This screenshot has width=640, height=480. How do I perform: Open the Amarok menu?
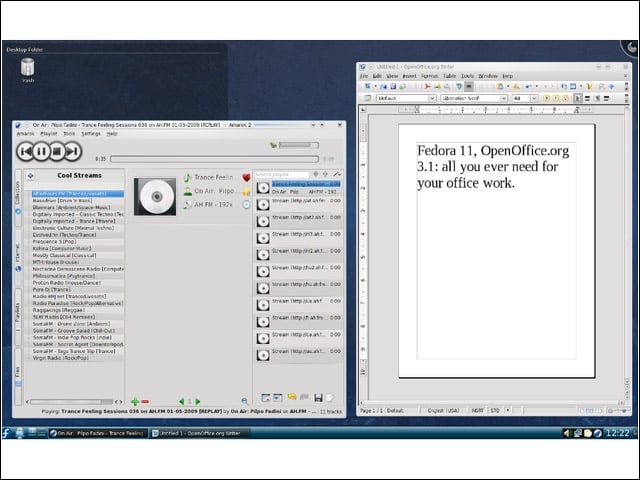25,134
